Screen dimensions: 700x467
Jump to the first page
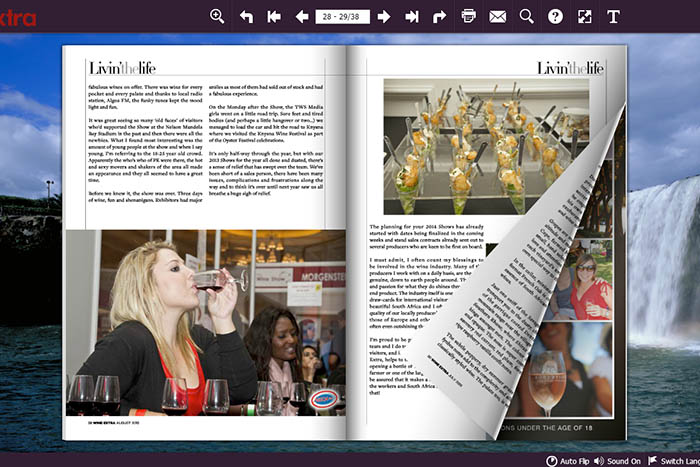coord(274,17)
